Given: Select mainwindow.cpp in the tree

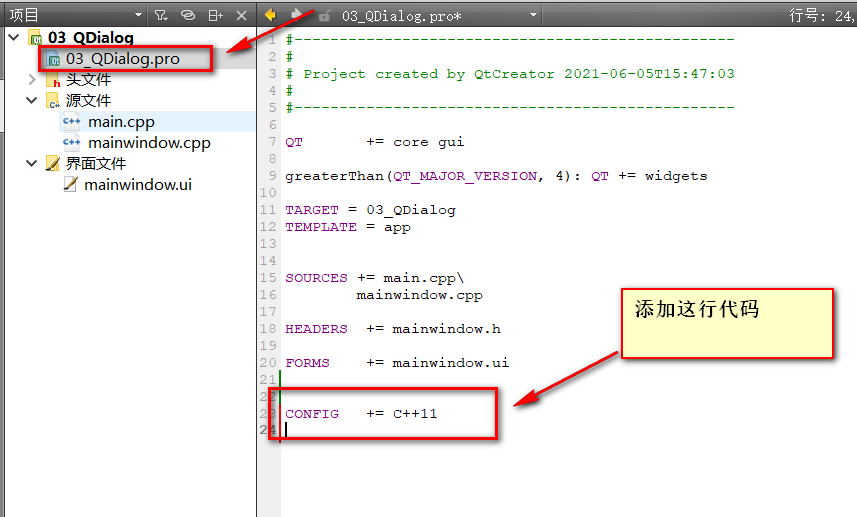Looking at the screenshot, I should tap(149, 143).
